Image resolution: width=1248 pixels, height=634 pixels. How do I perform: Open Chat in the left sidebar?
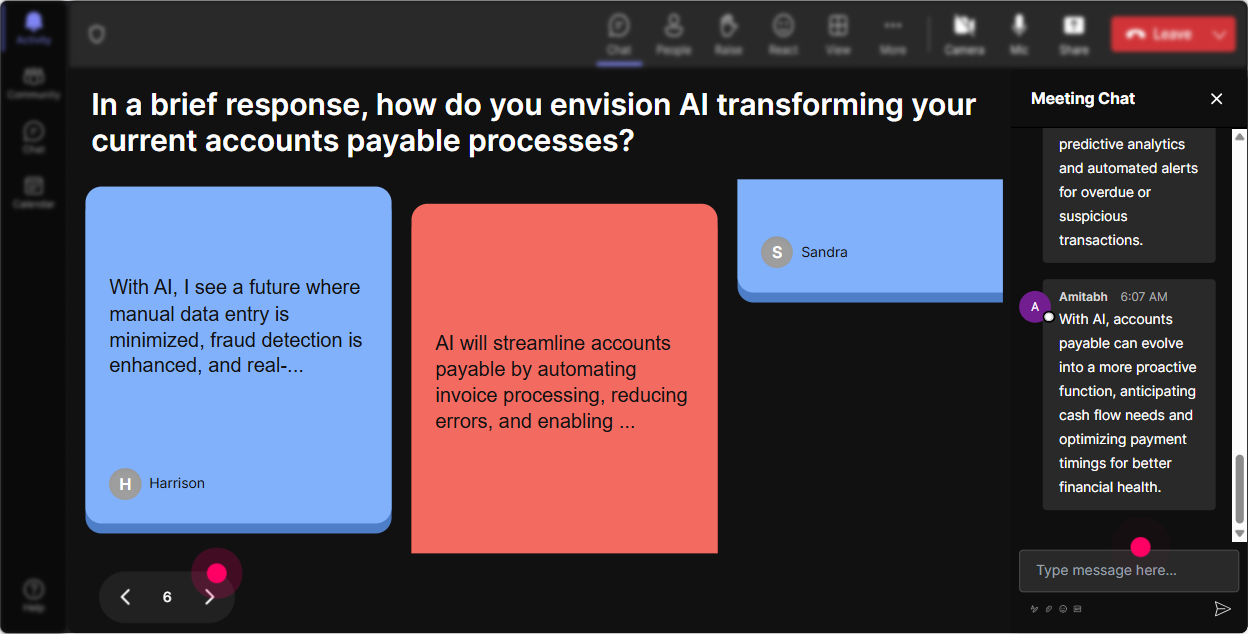[x=34, y=138]
